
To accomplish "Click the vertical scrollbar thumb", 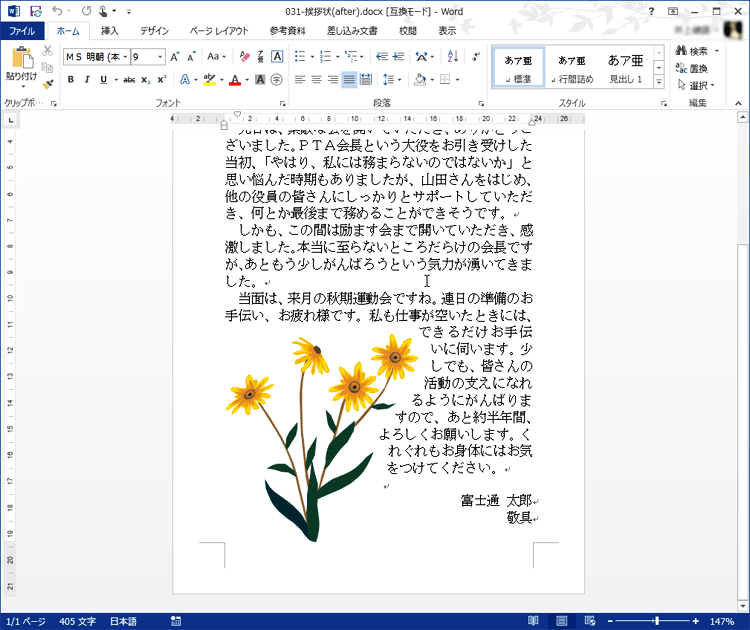I will click(742, 421).
